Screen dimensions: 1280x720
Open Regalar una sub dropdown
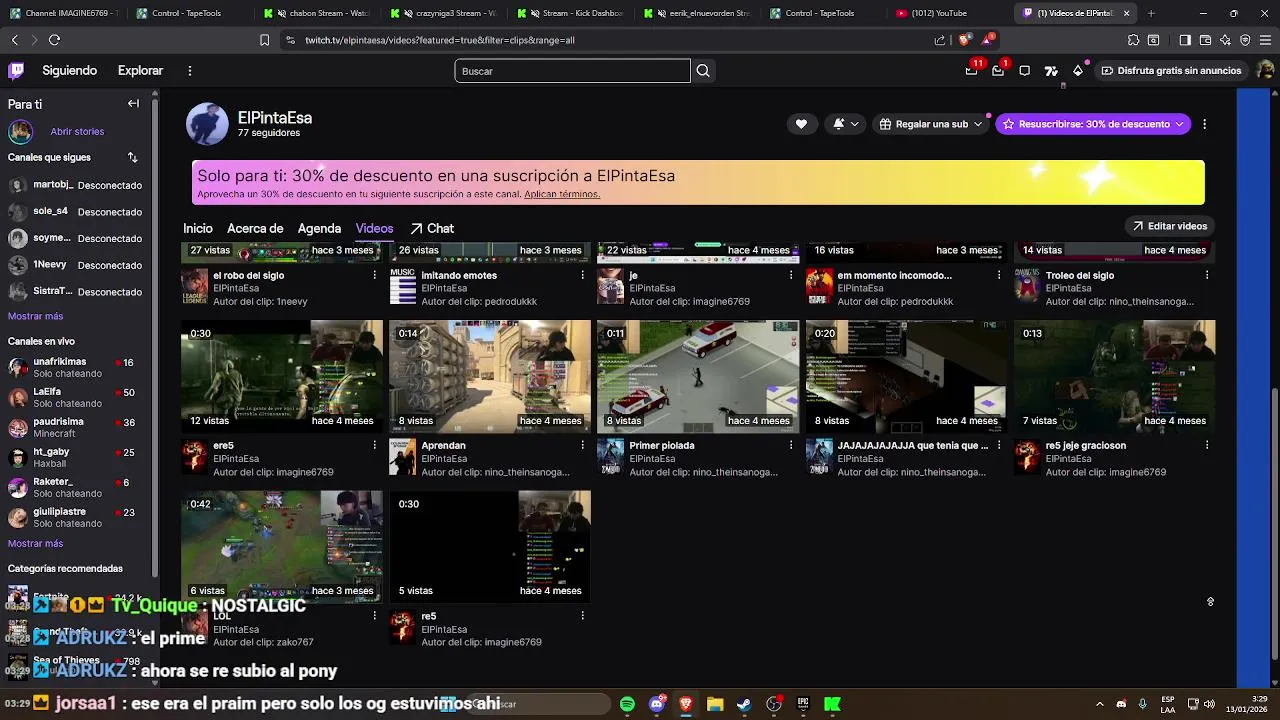point(931,124)
